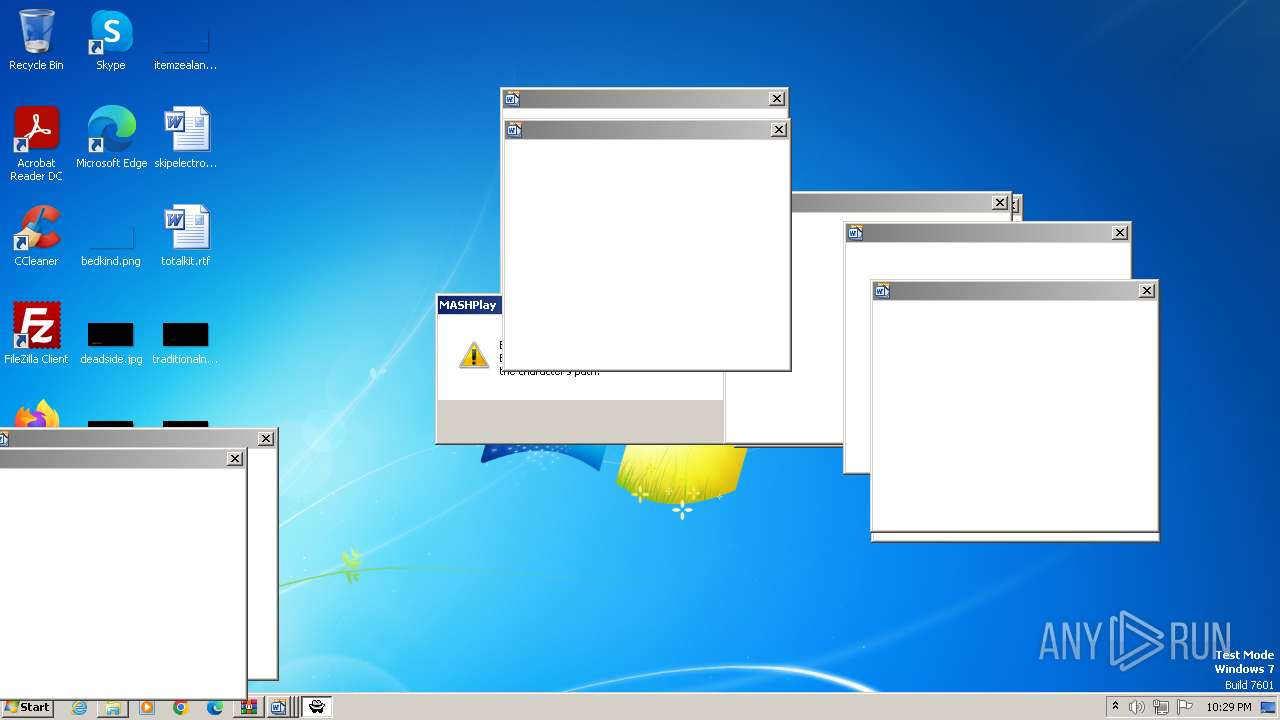Select the skipelectro Word document icon
Image resolution: width=1280 pixels, height=720 pixels.
186,138
